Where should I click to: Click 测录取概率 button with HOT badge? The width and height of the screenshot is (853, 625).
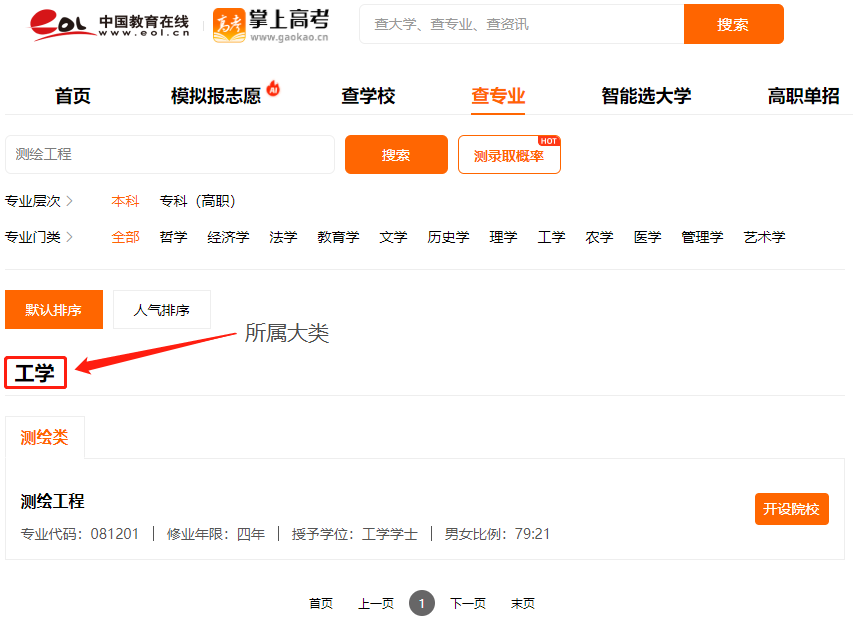coord(509,156)
